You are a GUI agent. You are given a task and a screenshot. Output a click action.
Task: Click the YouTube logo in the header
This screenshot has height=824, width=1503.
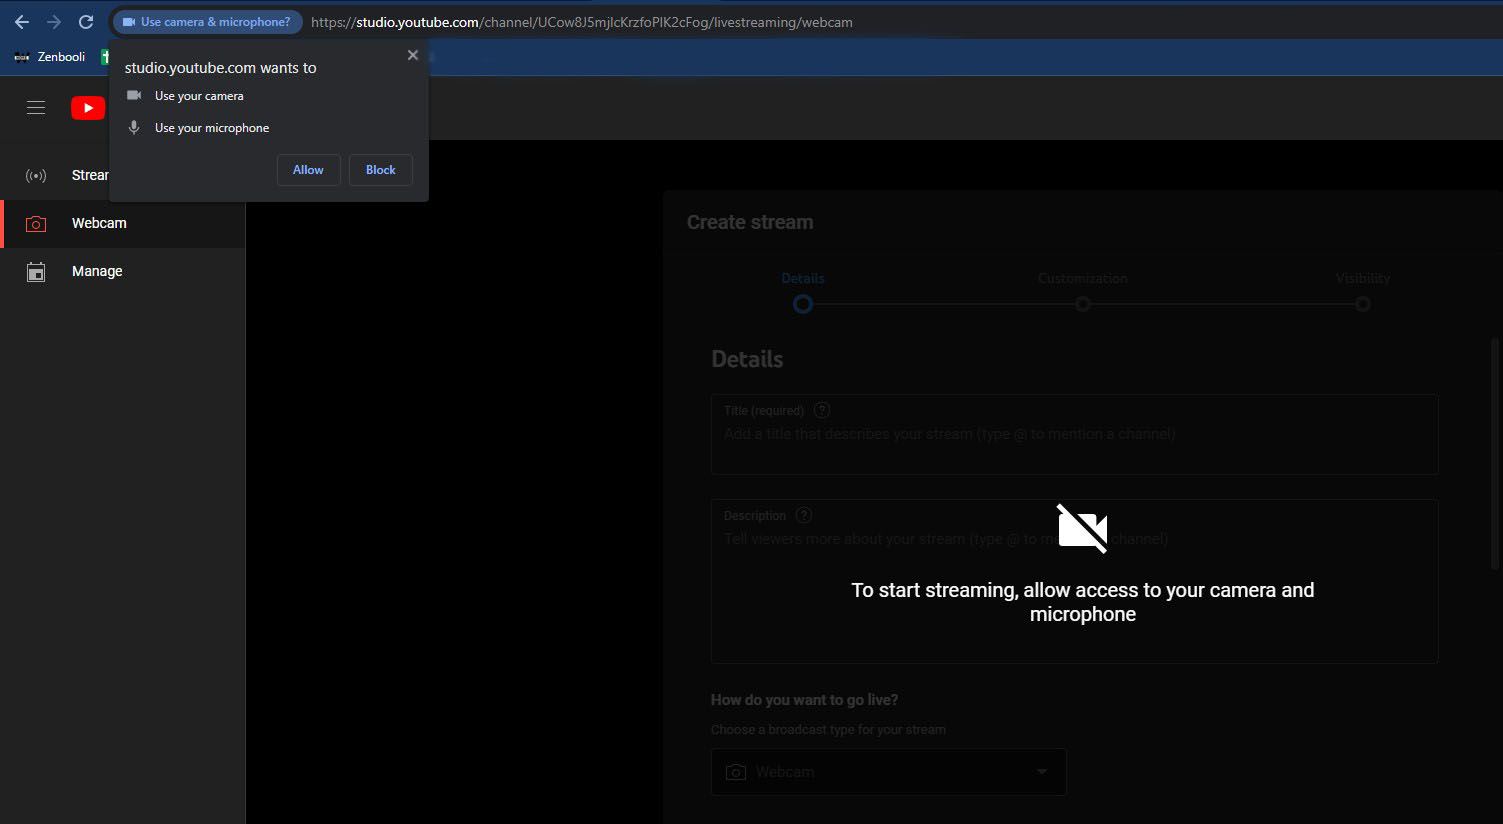coord(88,107)
